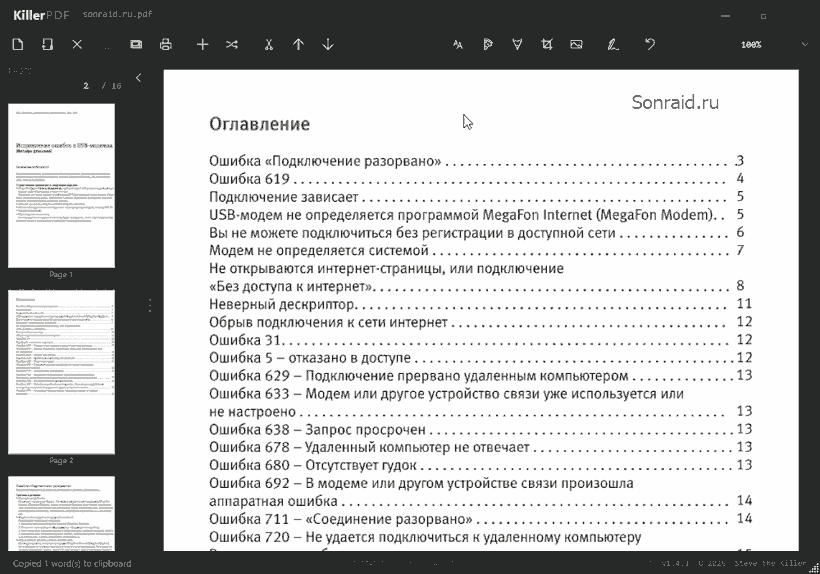Print the document via printer icon
820x574 pixels.
pos(166,44)
